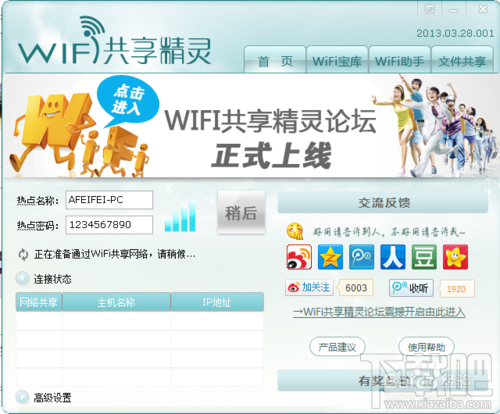Click the status text 正在准备通过WiFi共享网络
This screenshot has width=500, height=414.
(115, 255)
